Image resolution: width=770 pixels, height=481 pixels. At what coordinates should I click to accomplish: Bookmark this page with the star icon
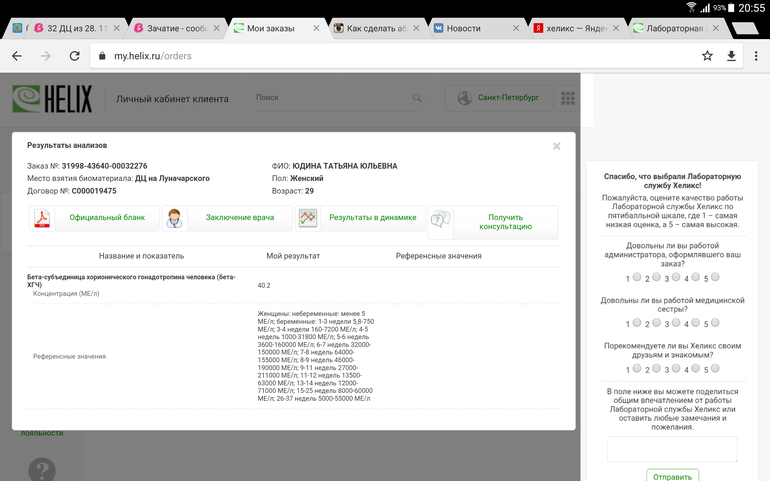[707, 56]
